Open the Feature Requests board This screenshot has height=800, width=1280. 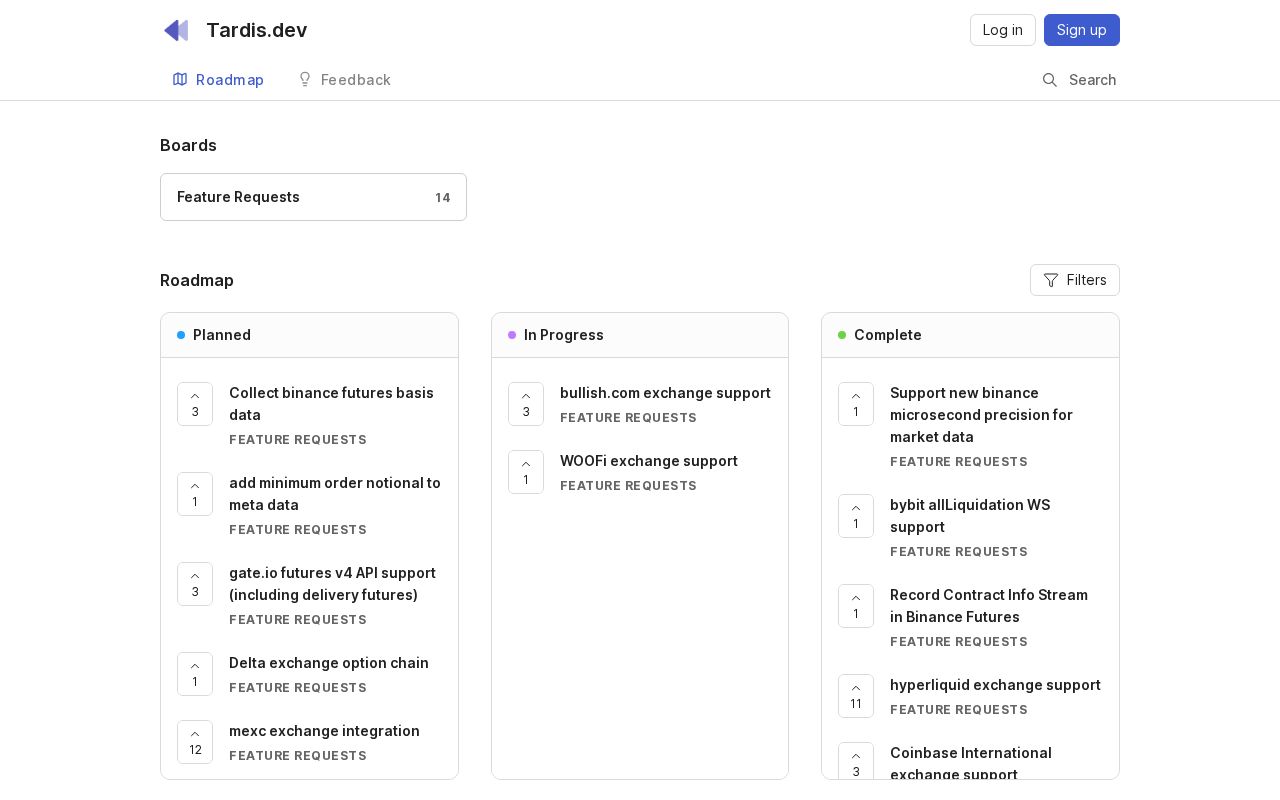[x=313, y=197]
